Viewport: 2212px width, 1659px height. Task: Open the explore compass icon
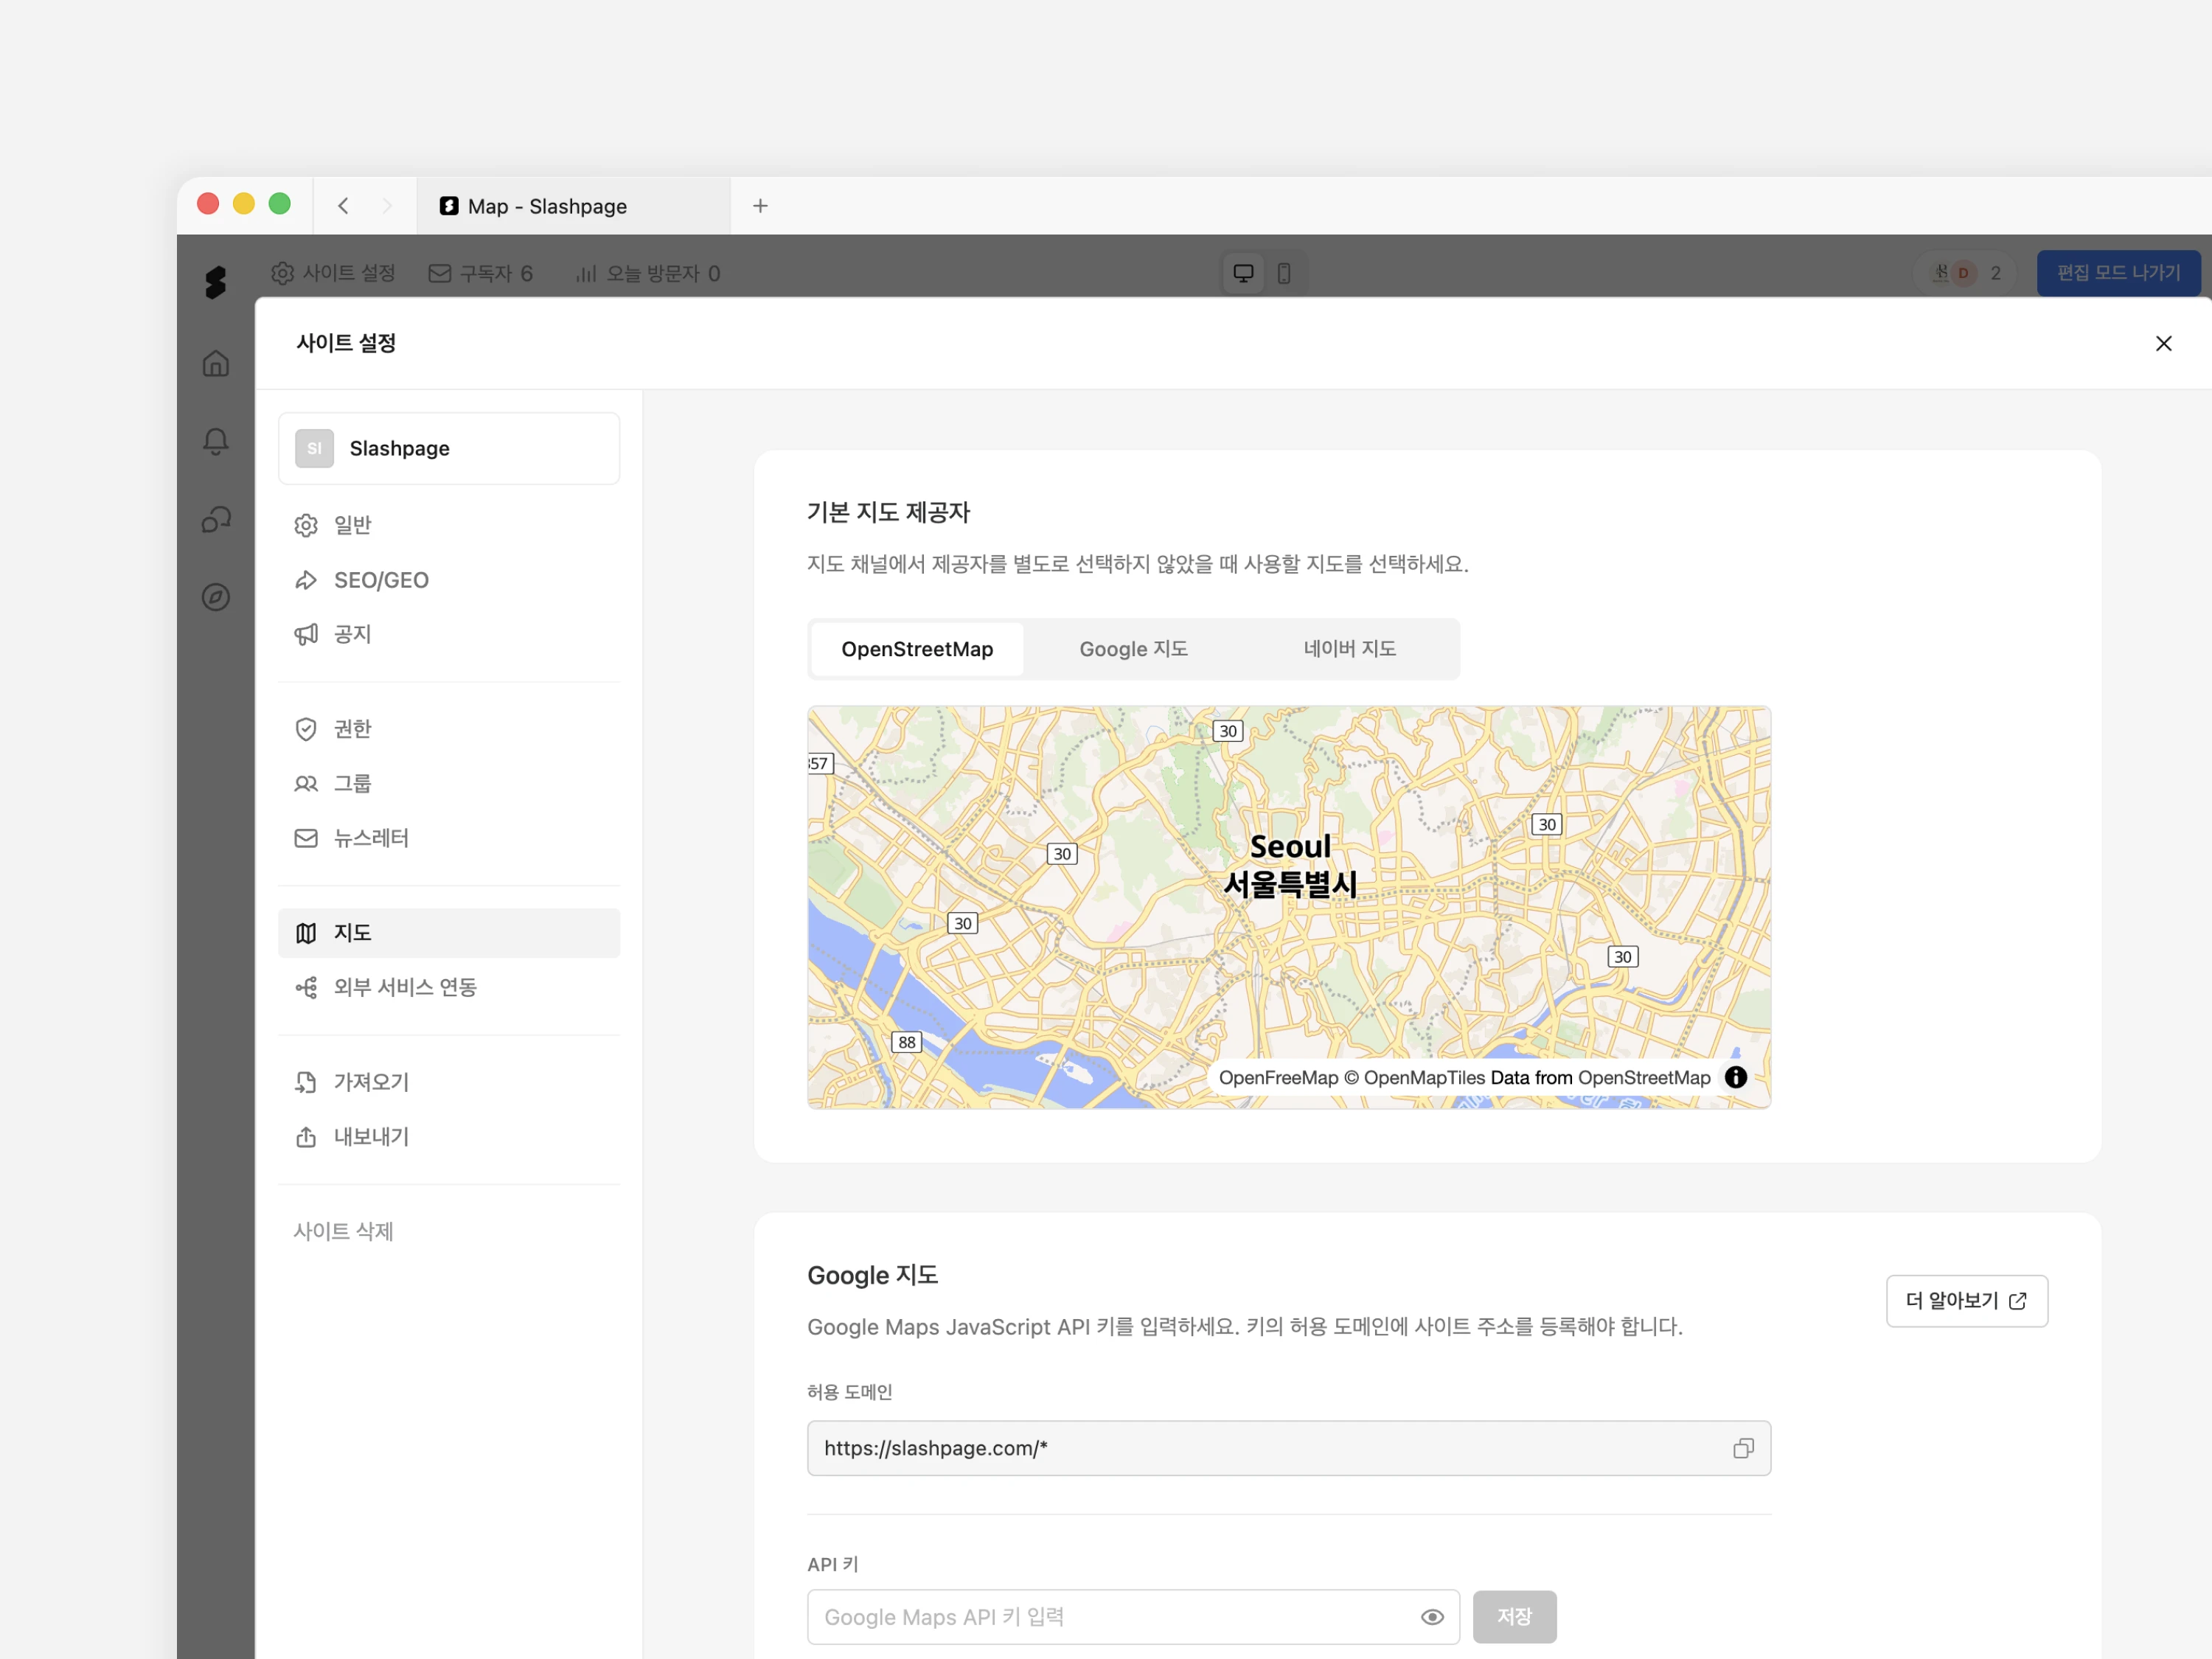[216, 597]
